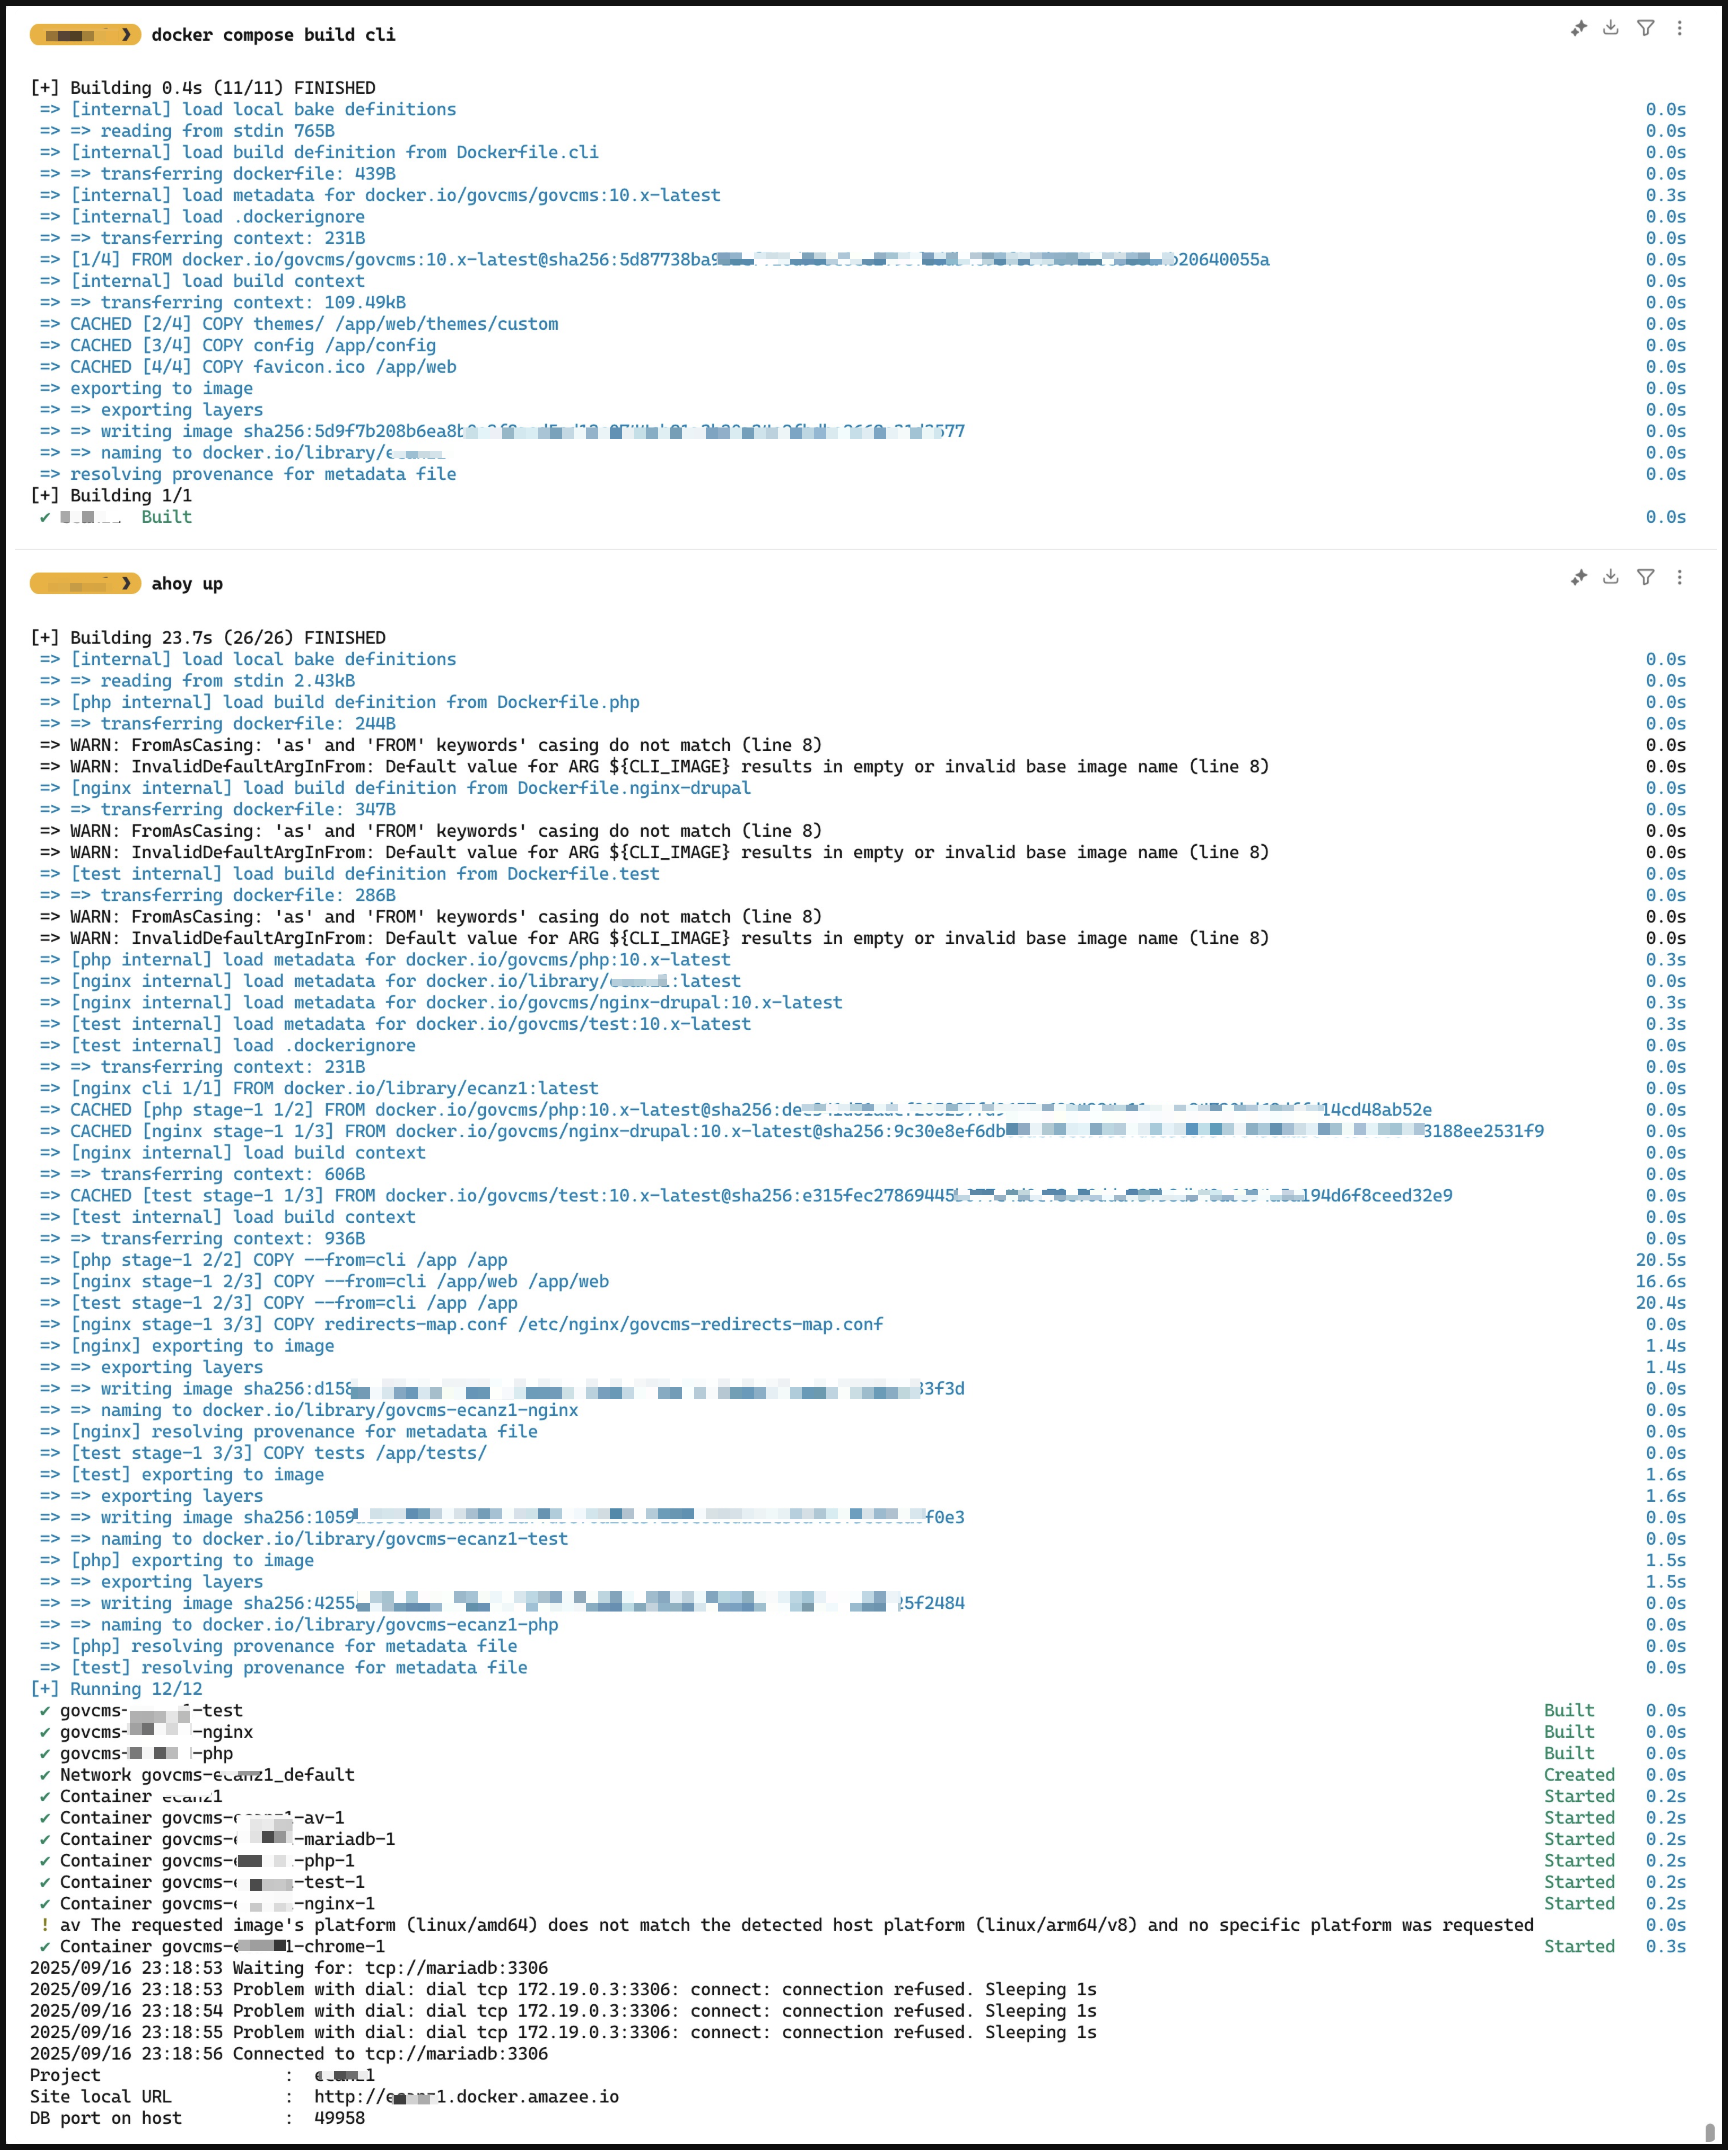Select the 'docker compose build cli' command text
Viewport: 1728px width, 2150px height.
point(273,35)
